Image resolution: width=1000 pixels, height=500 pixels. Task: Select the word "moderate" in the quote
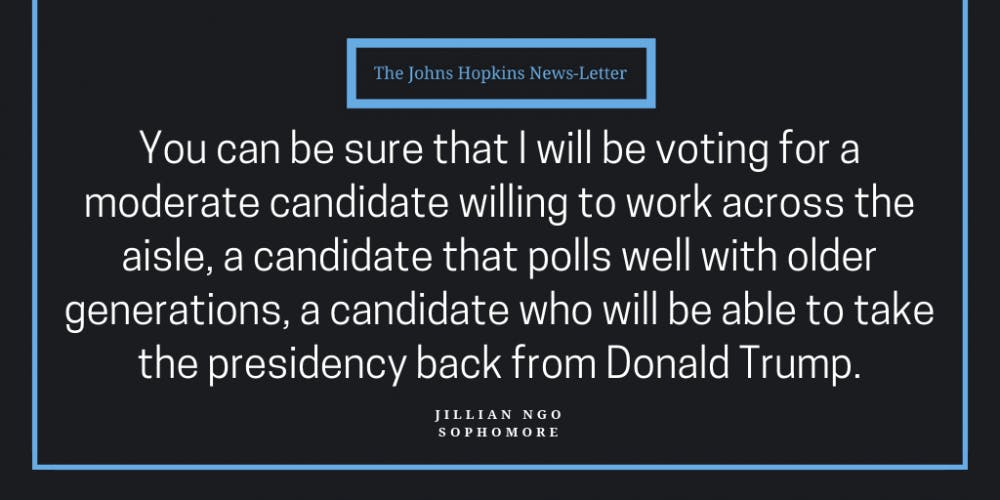click(x=172, y=203)
